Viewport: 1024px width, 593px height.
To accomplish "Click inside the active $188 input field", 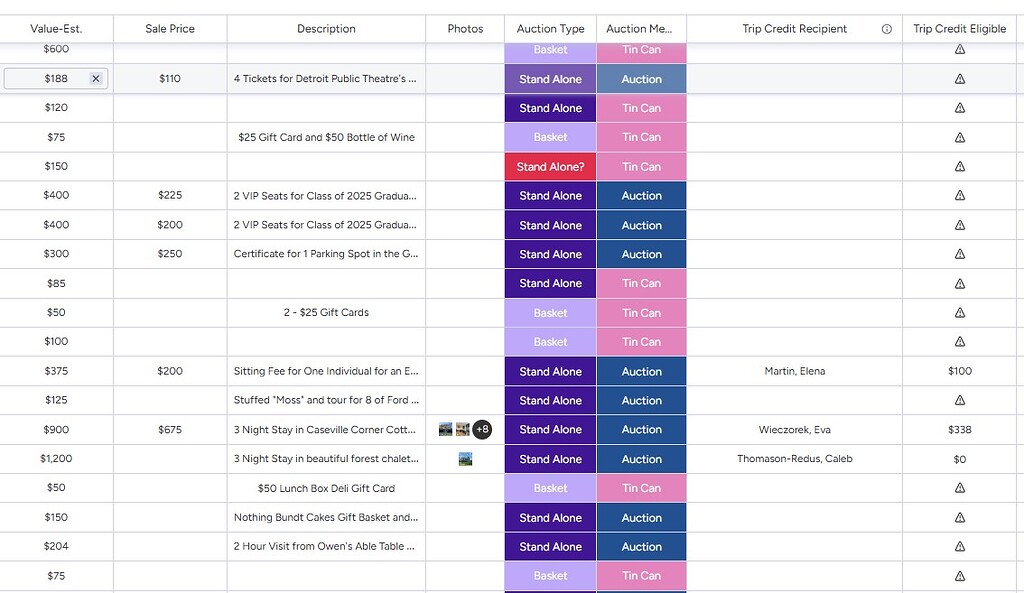I will (x=50, y=78).
